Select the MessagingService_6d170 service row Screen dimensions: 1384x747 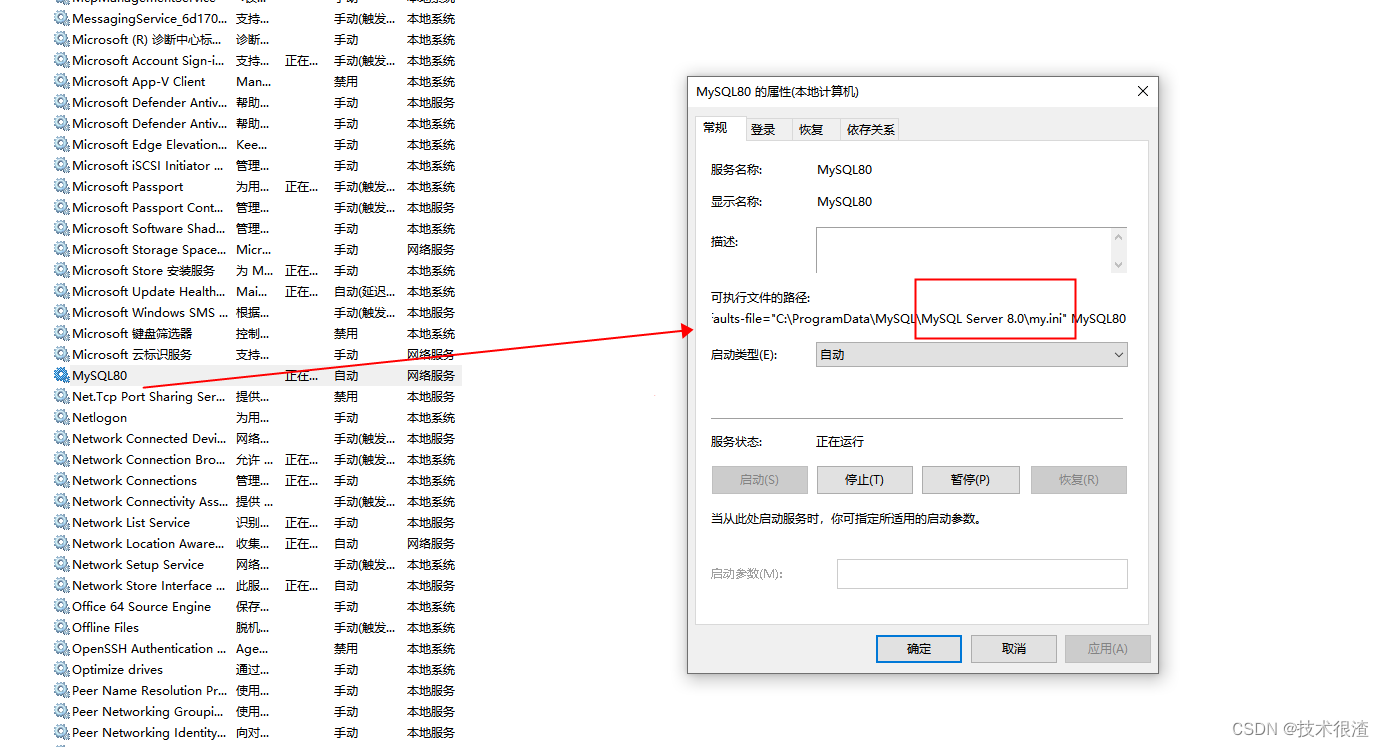click(256, 19)
